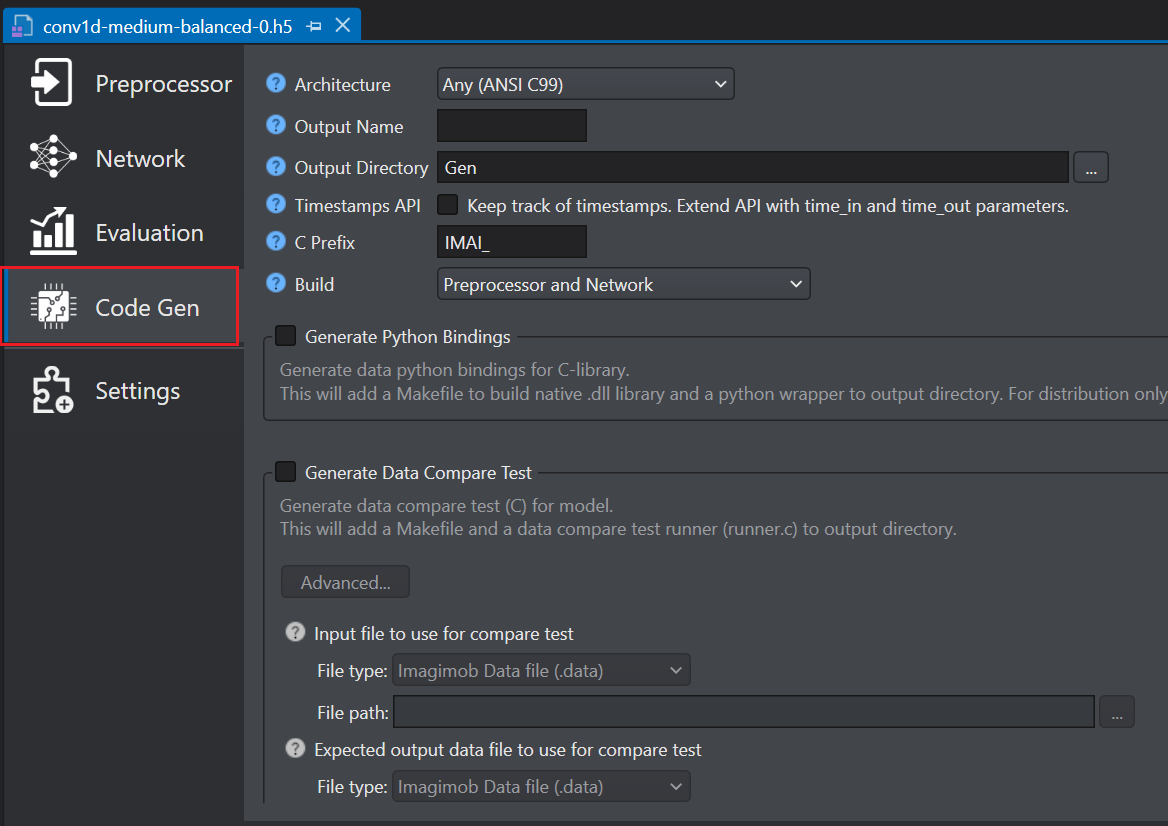The width and height of the screenshot is (1168, 826).
Task: Click the C Prefix input field
Action: pyautogui.click(x=512, y=242)
